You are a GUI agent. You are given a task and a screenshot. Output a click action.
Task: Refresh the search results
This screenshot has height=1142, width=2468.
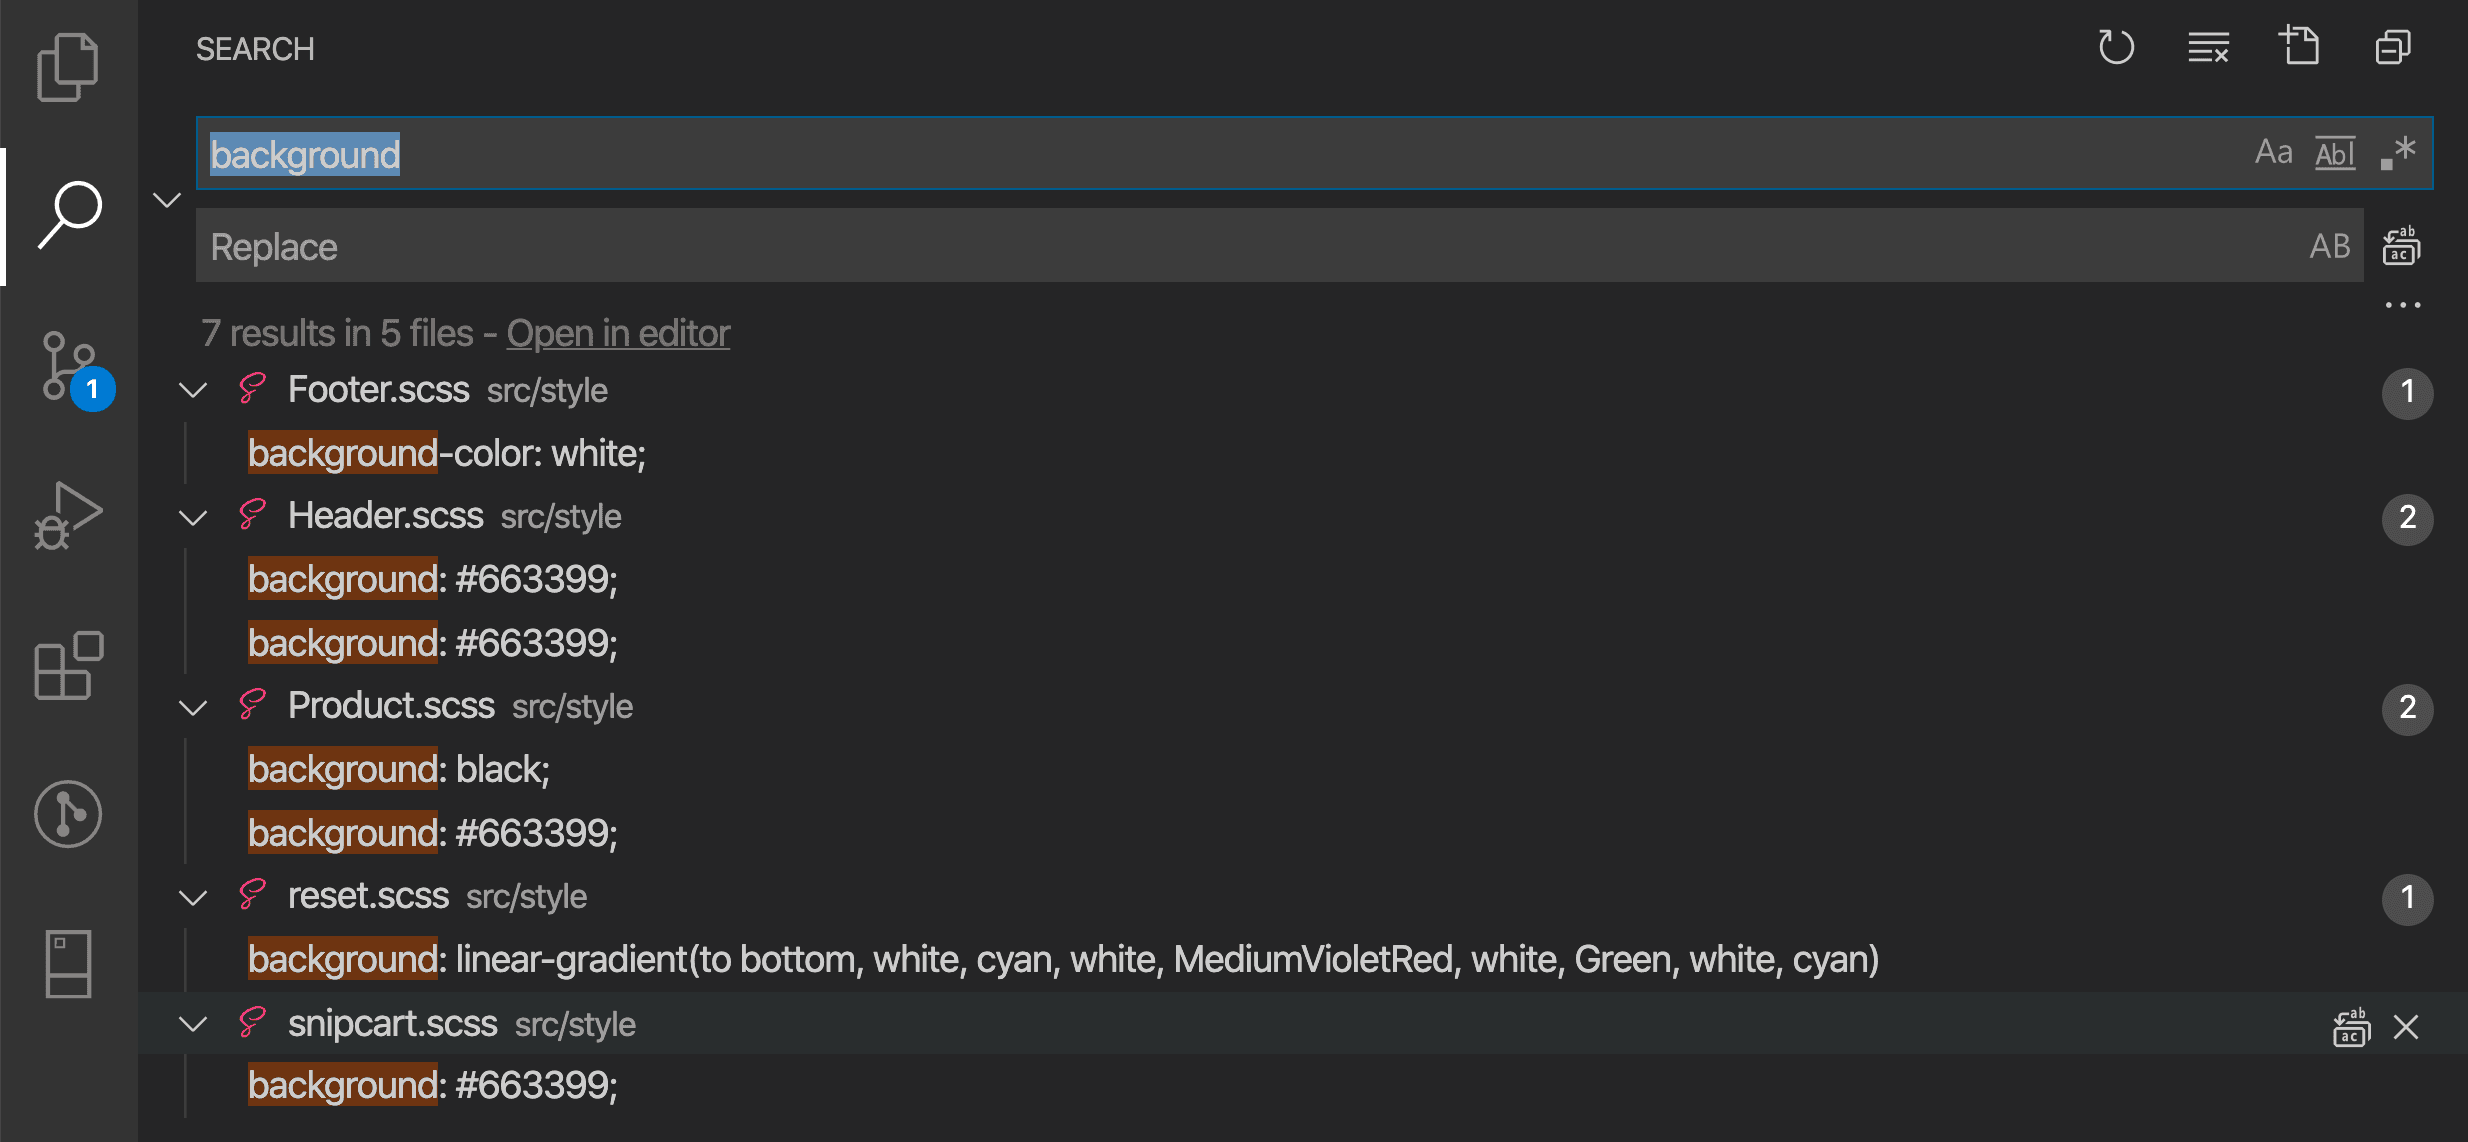[2116, 47]
